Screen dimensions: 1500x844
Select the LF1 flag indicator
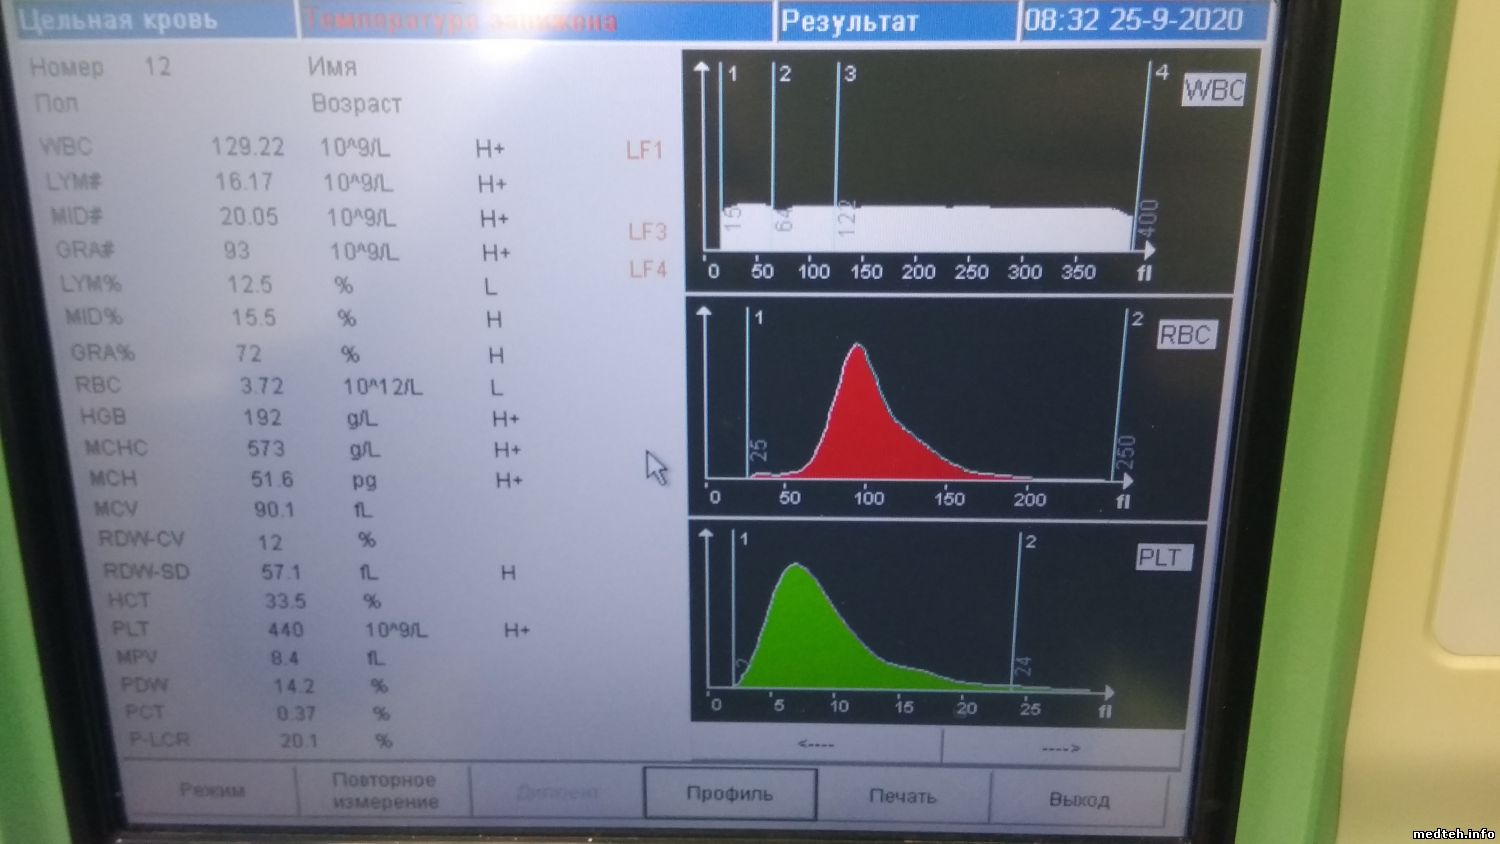tap(644, 150)
